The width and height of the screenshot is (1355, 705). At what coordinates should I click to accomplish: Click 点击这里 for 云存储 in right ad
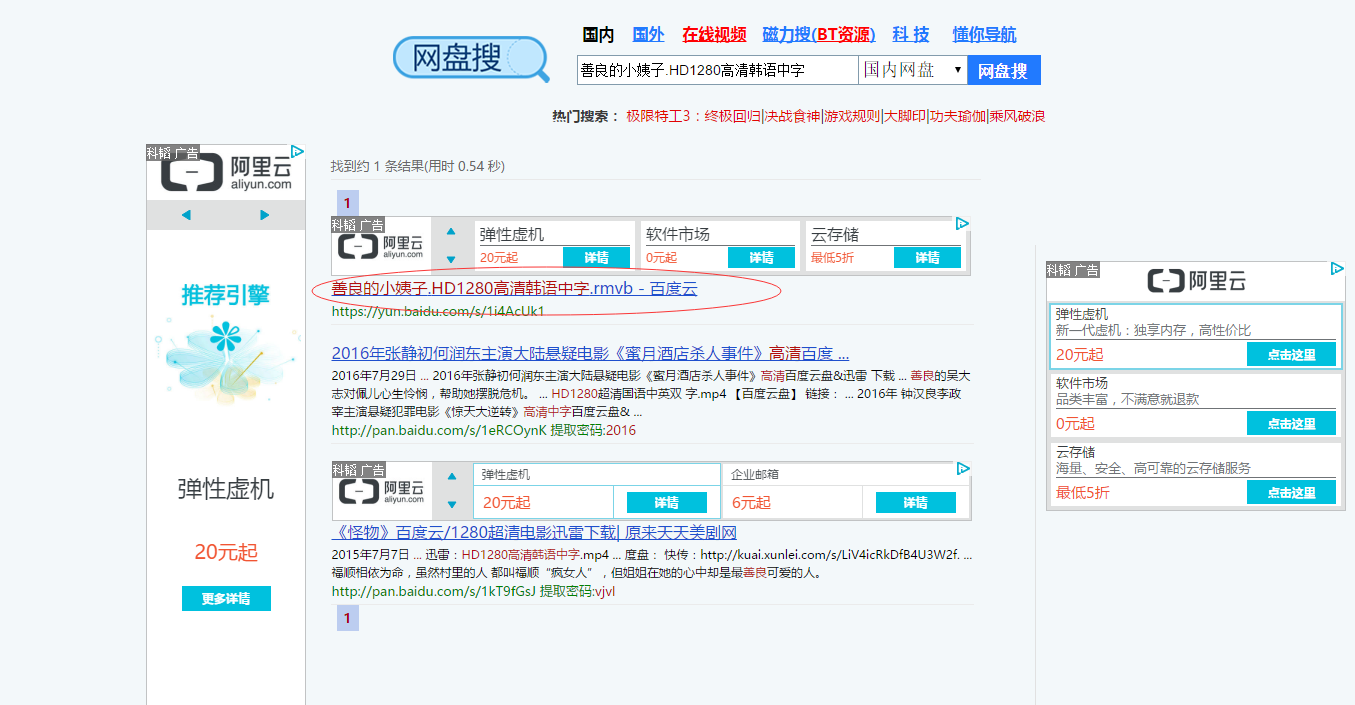coord(1291,492)
